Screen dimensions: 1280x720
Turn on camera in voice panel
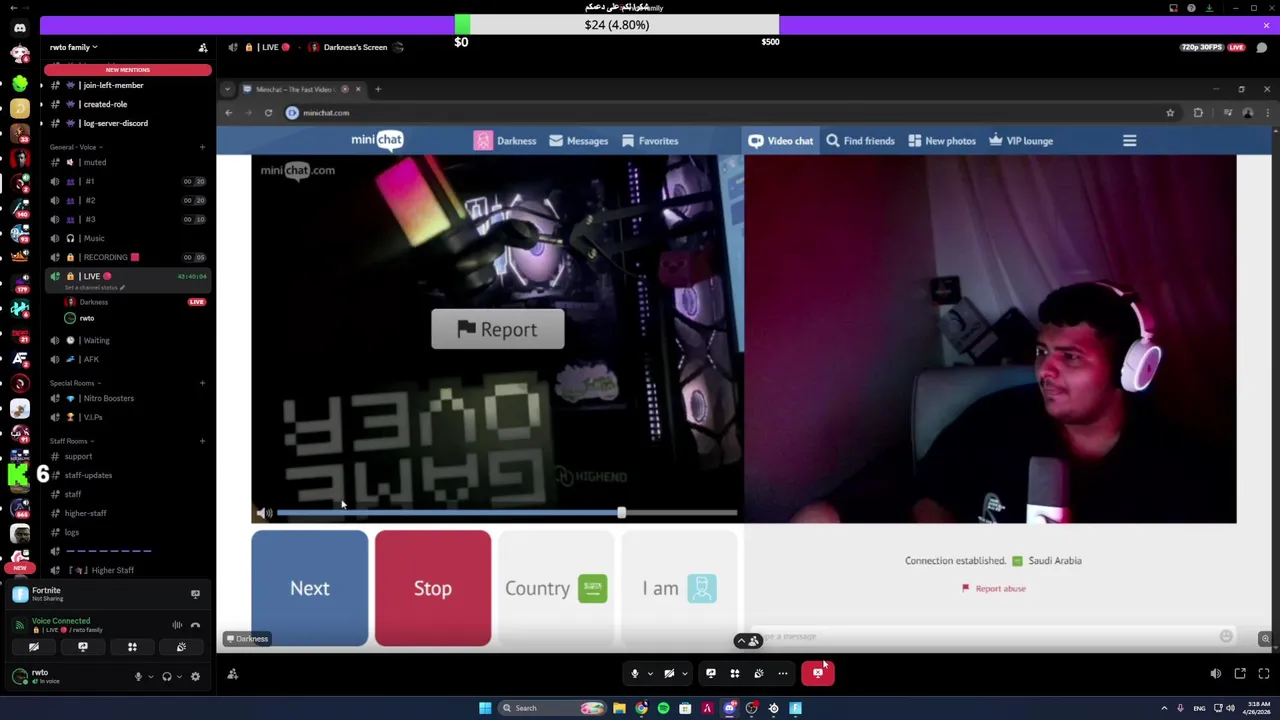coord(34,647)
